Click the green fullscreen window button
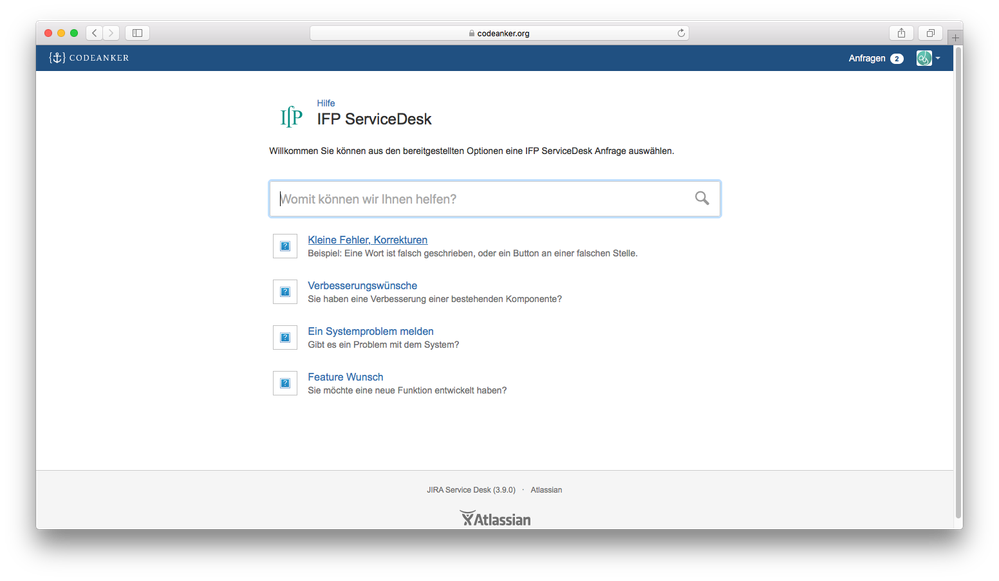Viewport: 999px width, 581px height. 74,33
